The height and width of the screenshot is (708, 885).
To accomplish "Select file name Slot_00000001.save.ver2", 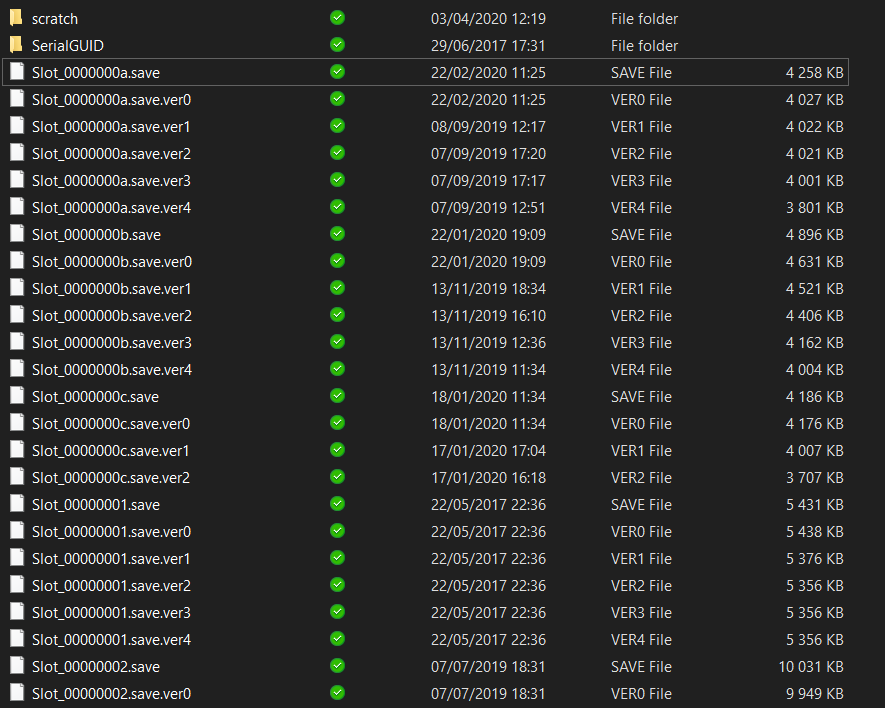I will tap(111, 586).
